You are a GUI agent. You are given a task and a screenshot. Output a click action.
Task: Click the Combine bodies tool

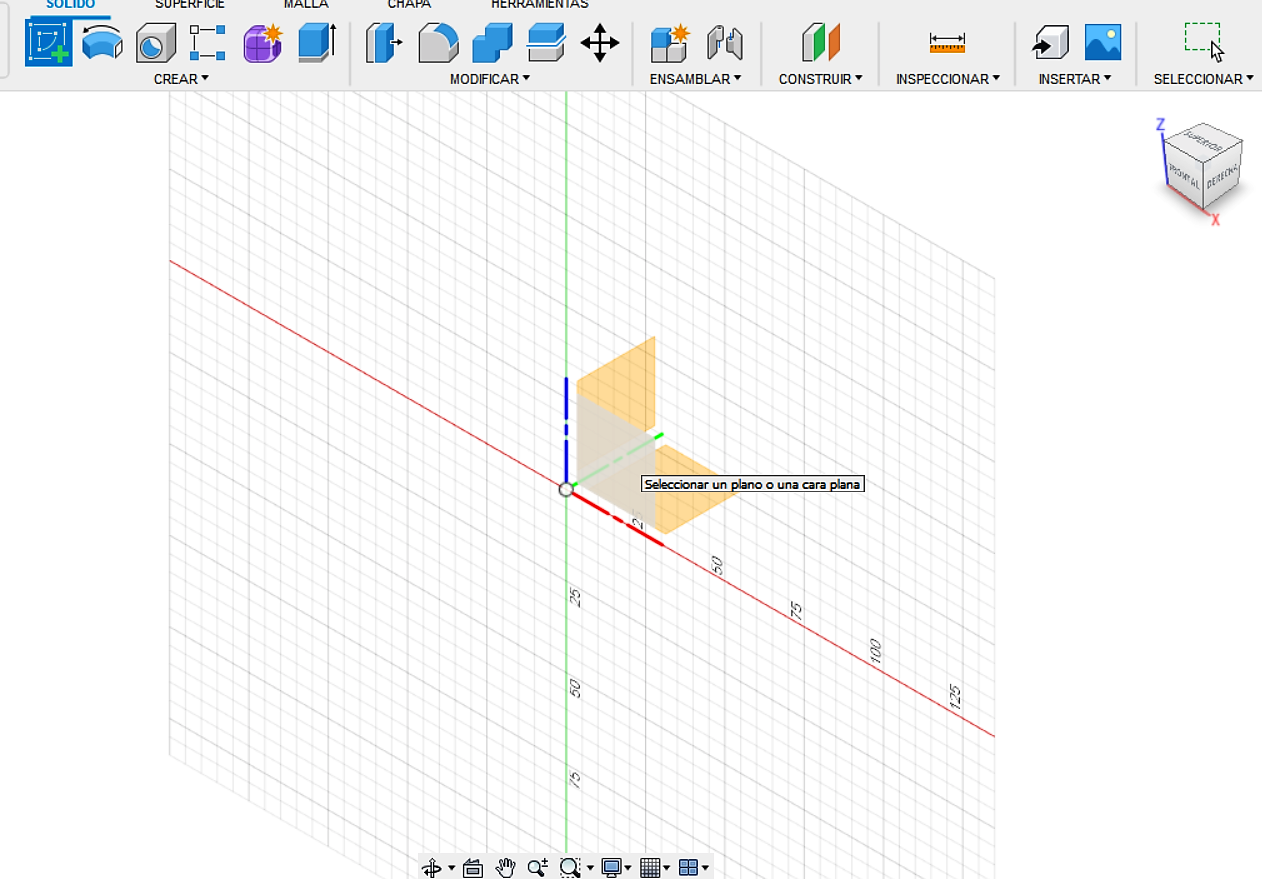pos(492,44)
